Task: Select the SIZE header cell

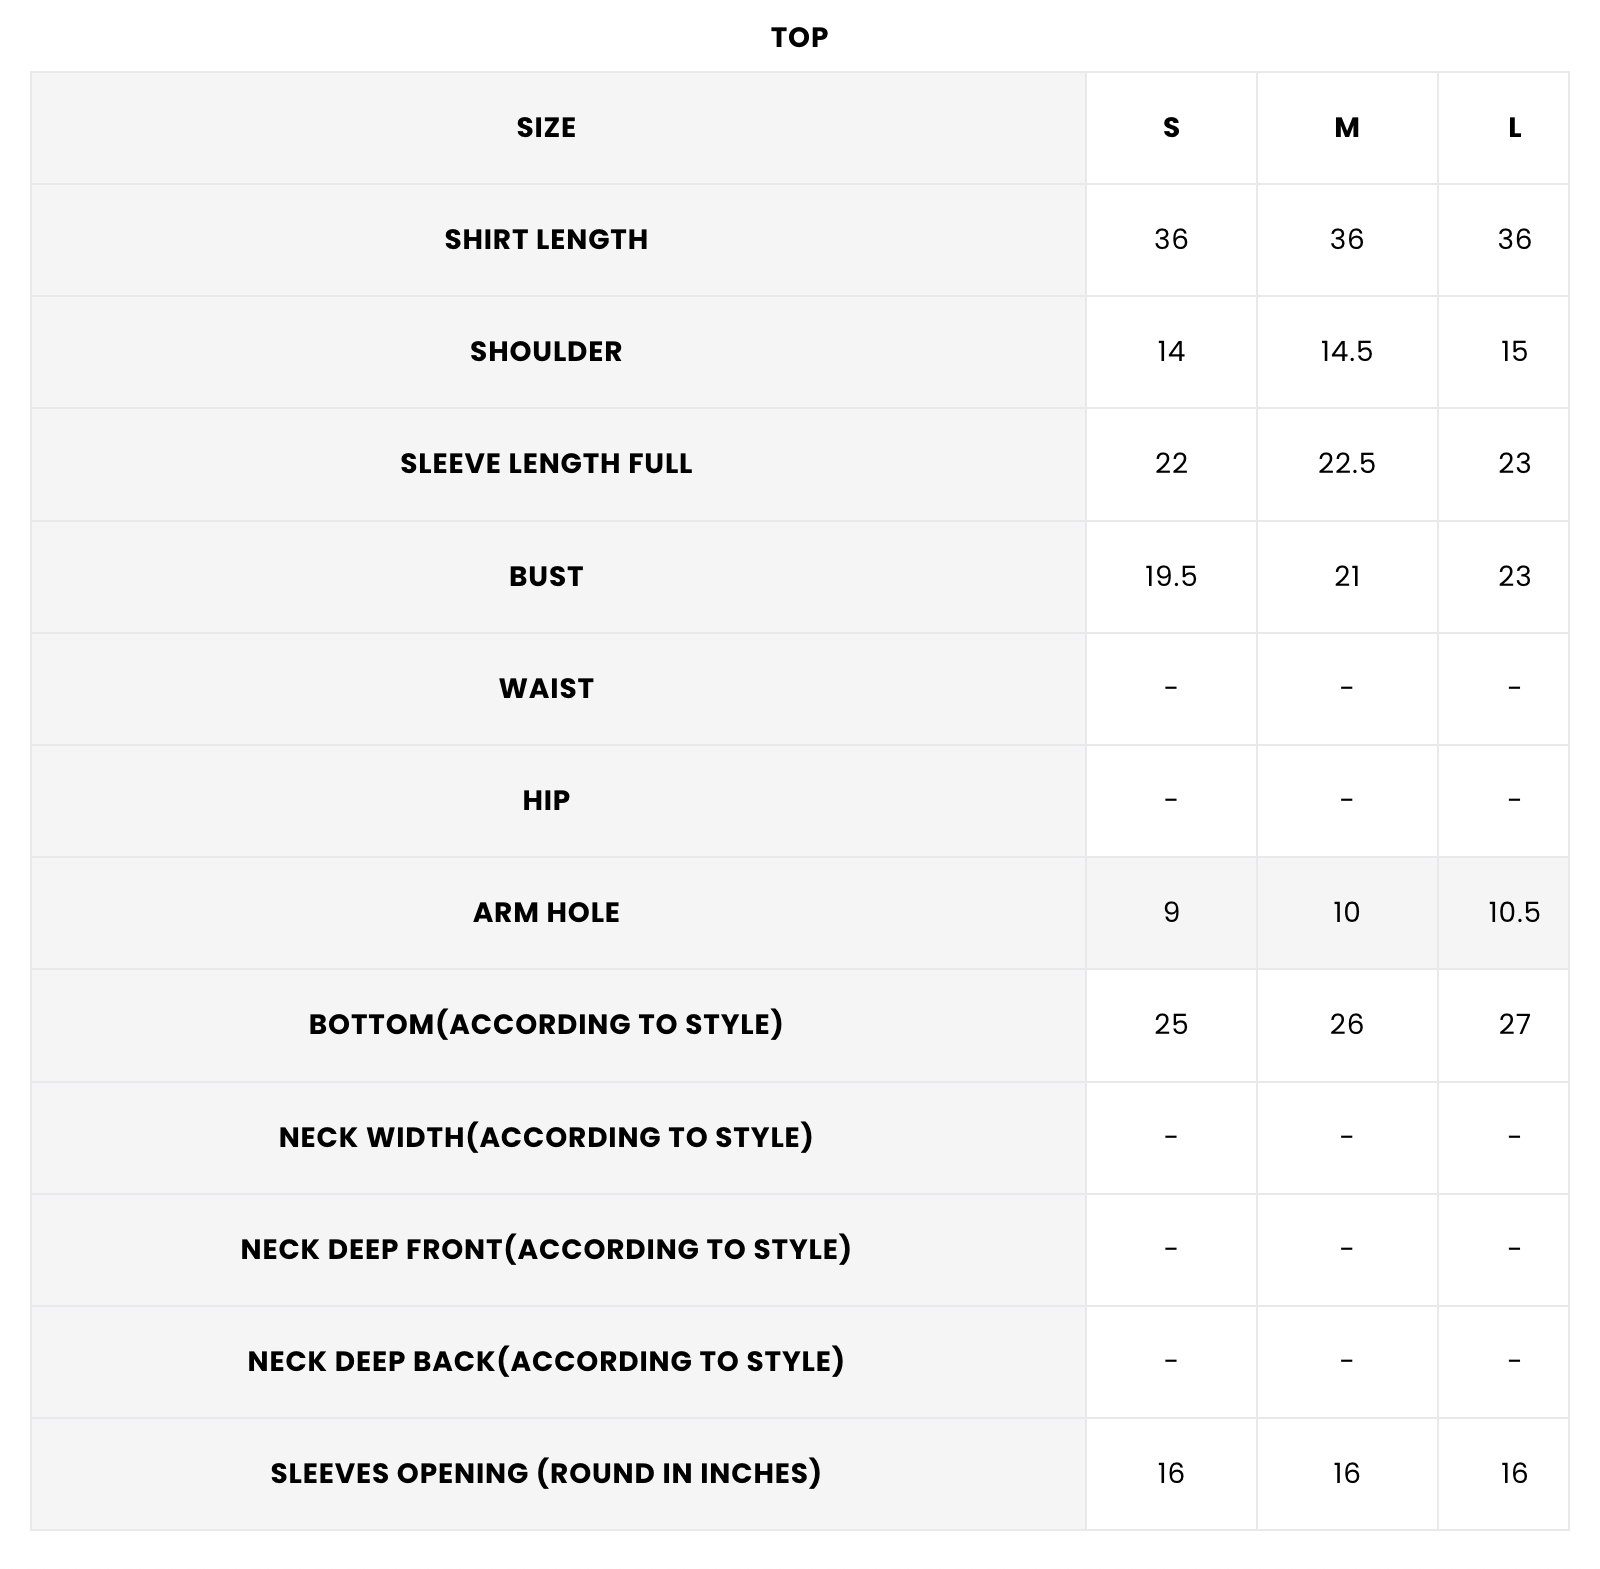Action: [546, 128]
